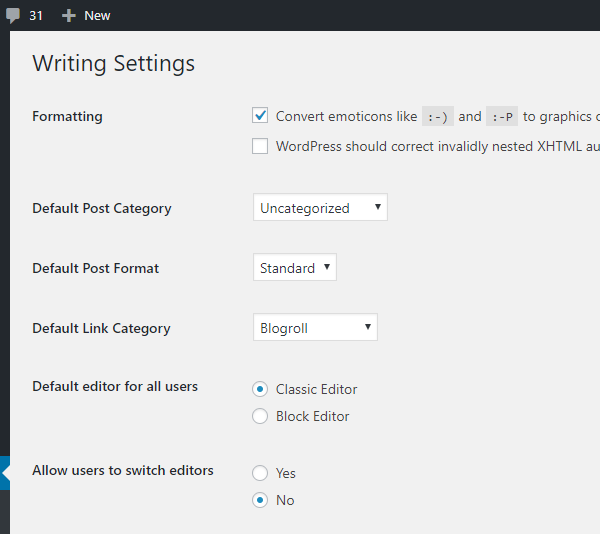600x534 pixels.
Task: Click the Formatting row label
Action: [67, 116]
